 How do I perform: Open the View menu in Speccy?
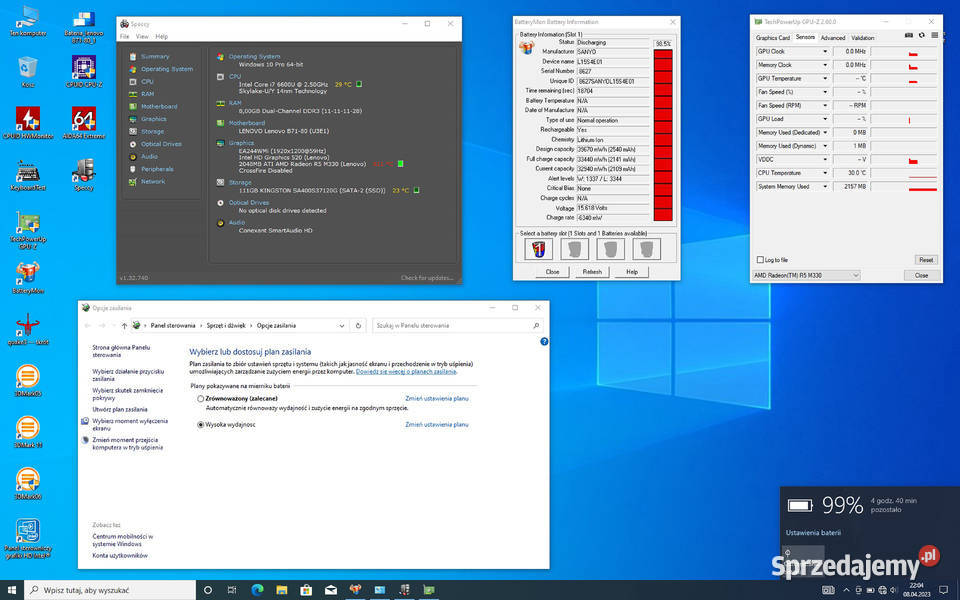[x=142, y=37]
